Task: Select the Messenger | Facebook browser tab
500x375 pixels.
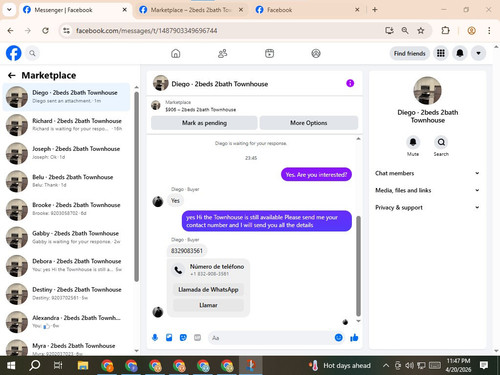Action: pos(75,10)
